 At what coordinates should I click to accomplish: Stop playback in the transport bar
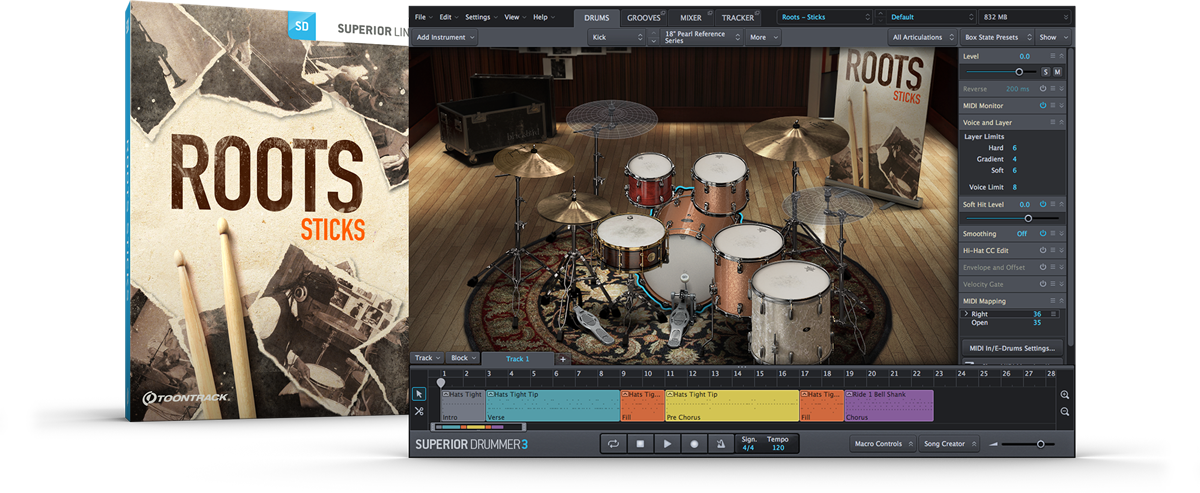(x=640, y=444)
